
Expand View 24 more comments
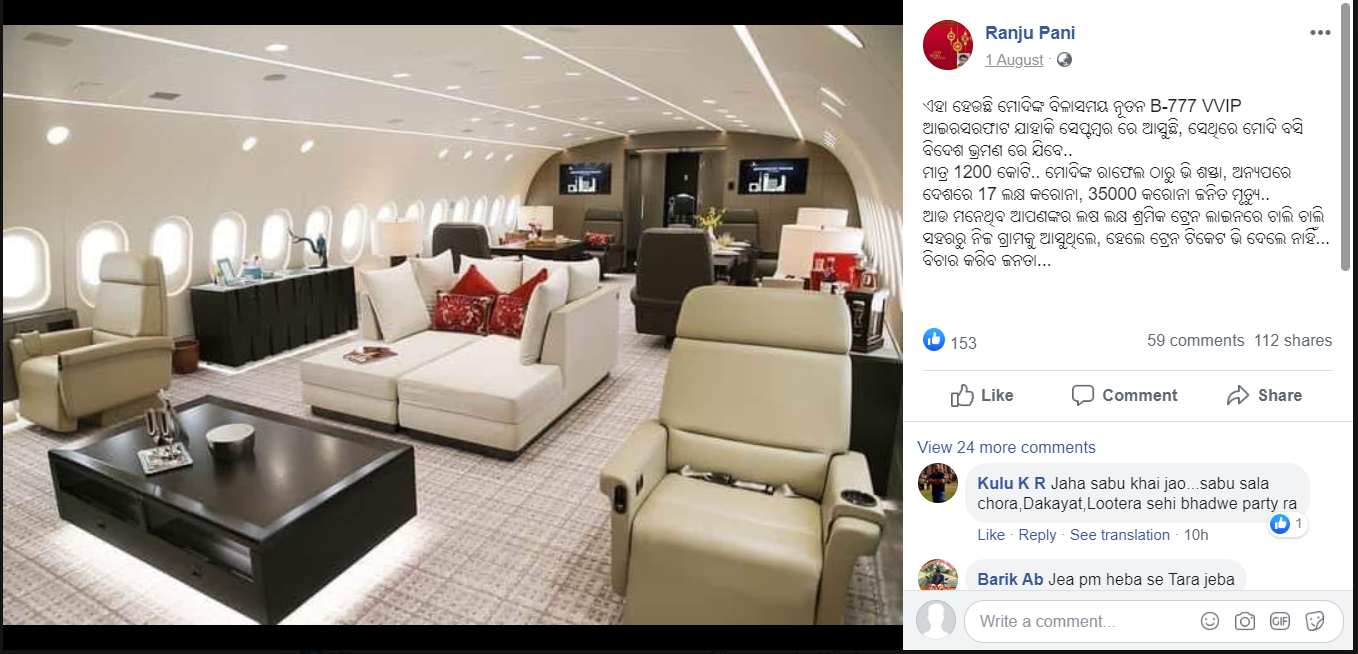click(x=1006, y=447)
